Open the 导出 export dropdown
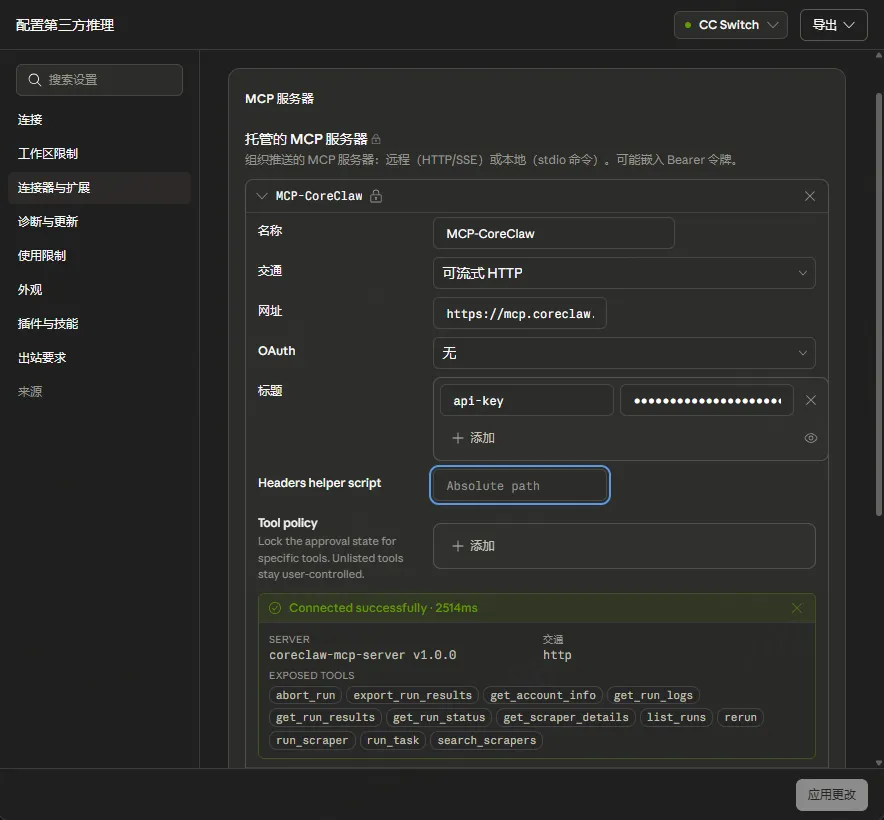The image size is (884, 820). point(833,25)
